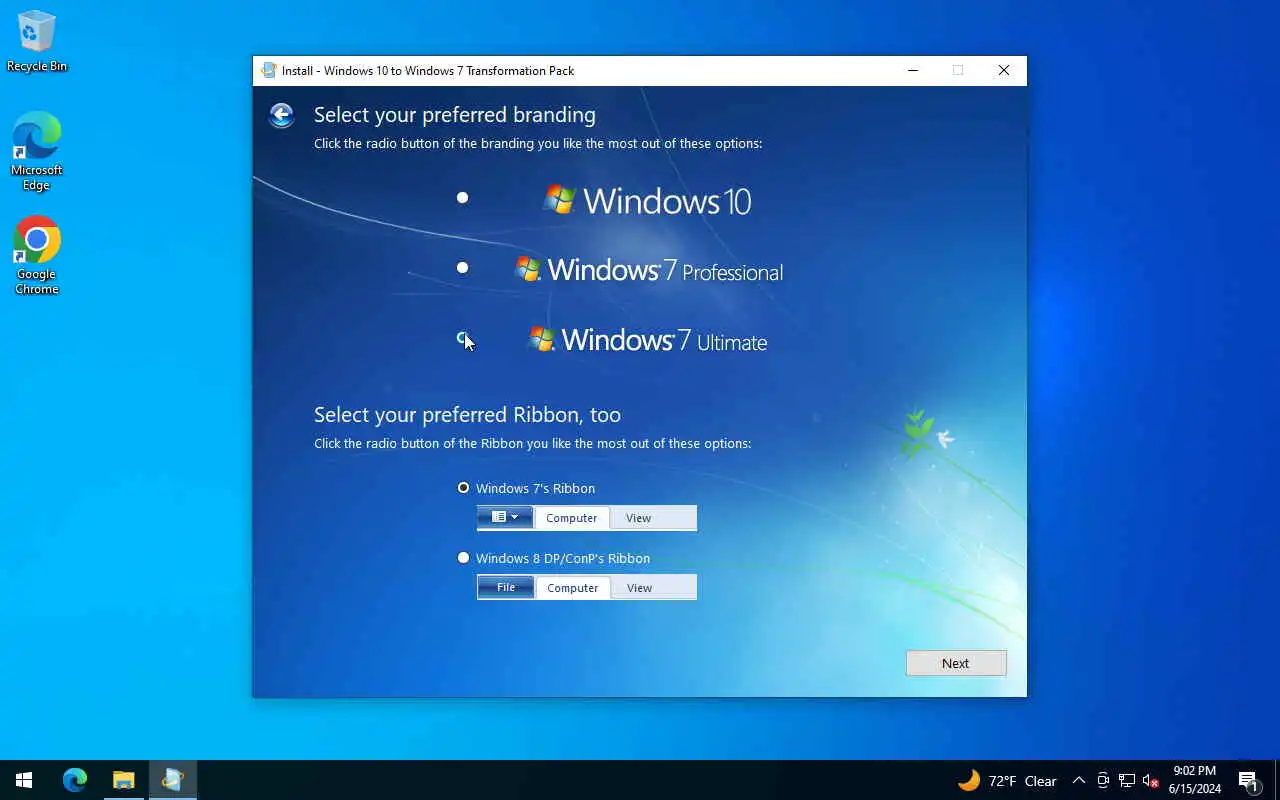Choose the Windows 8 DP/ConP's Ribbon option
This screenshot has height=800, width=1280.
click(553, 558)
